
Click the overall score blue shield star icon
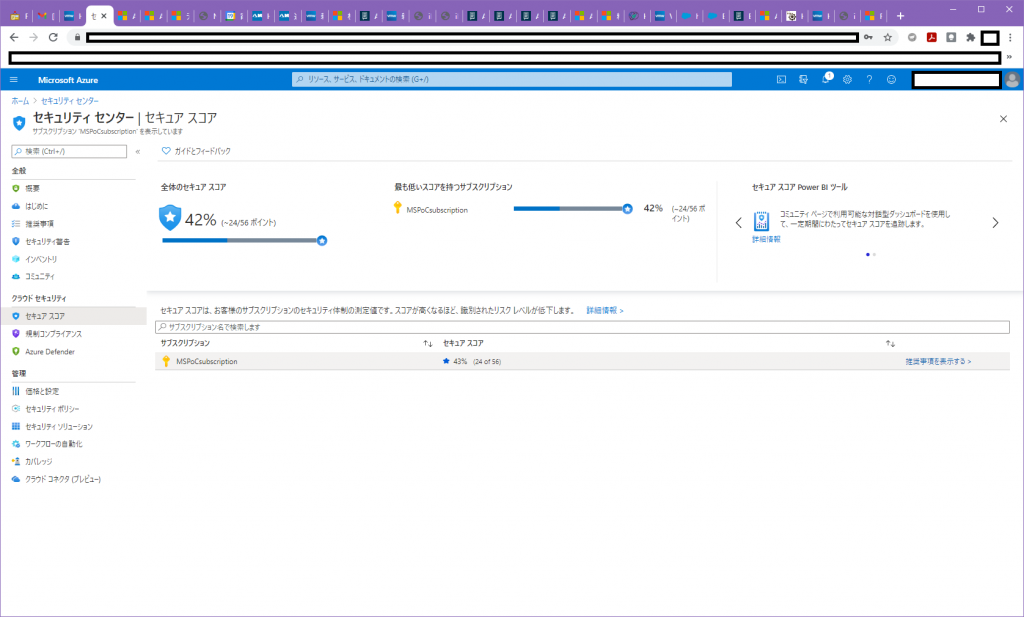tap(170, 218)
